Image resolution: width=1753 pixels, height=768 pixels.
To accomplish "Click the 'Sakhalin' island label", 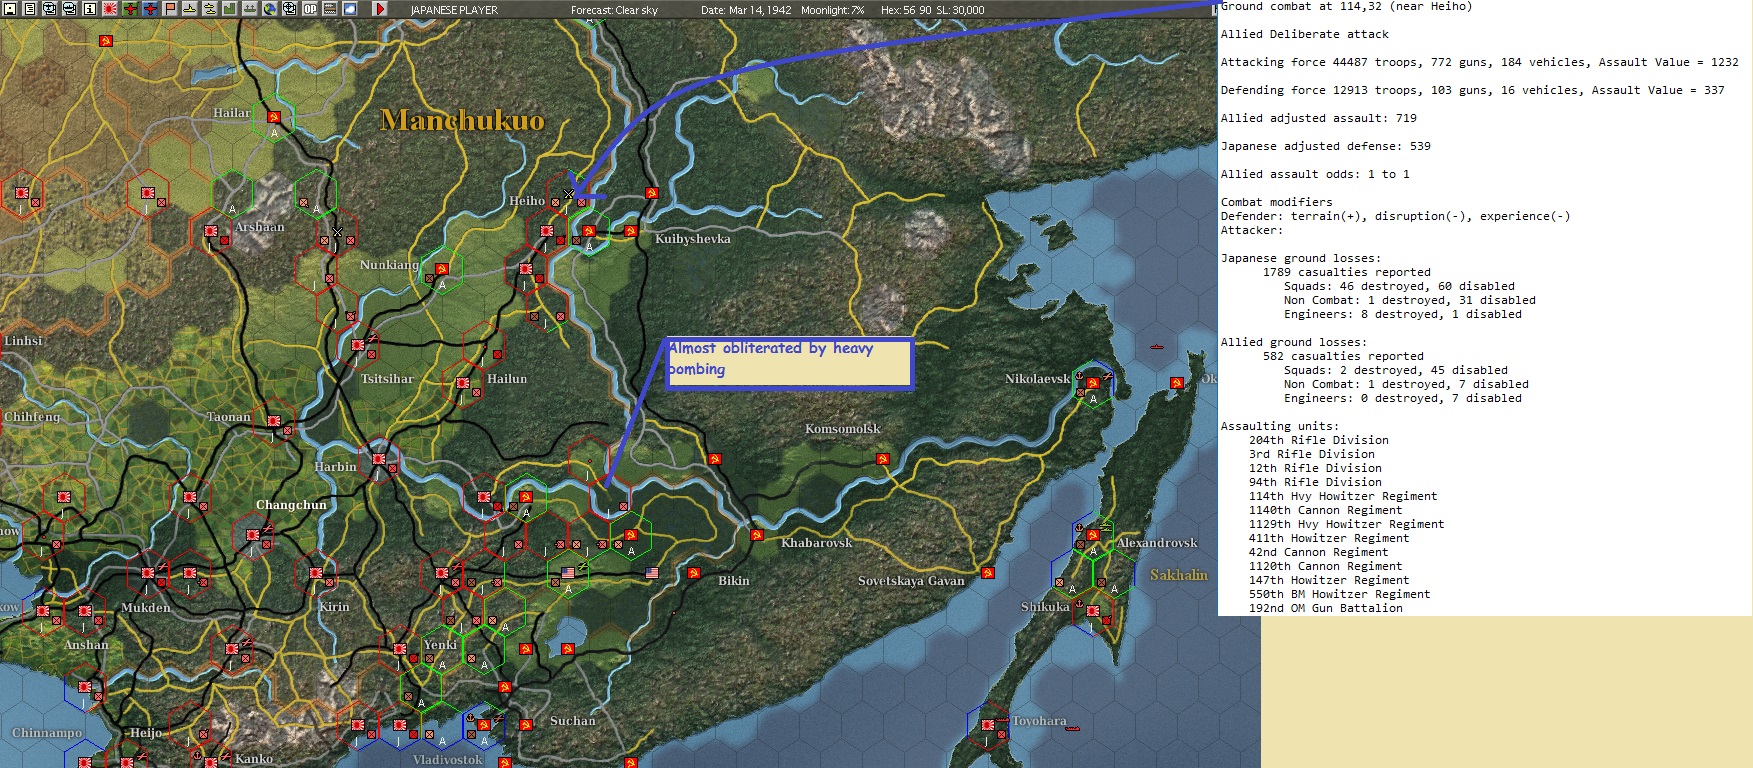I will [x=1179, y=575].
